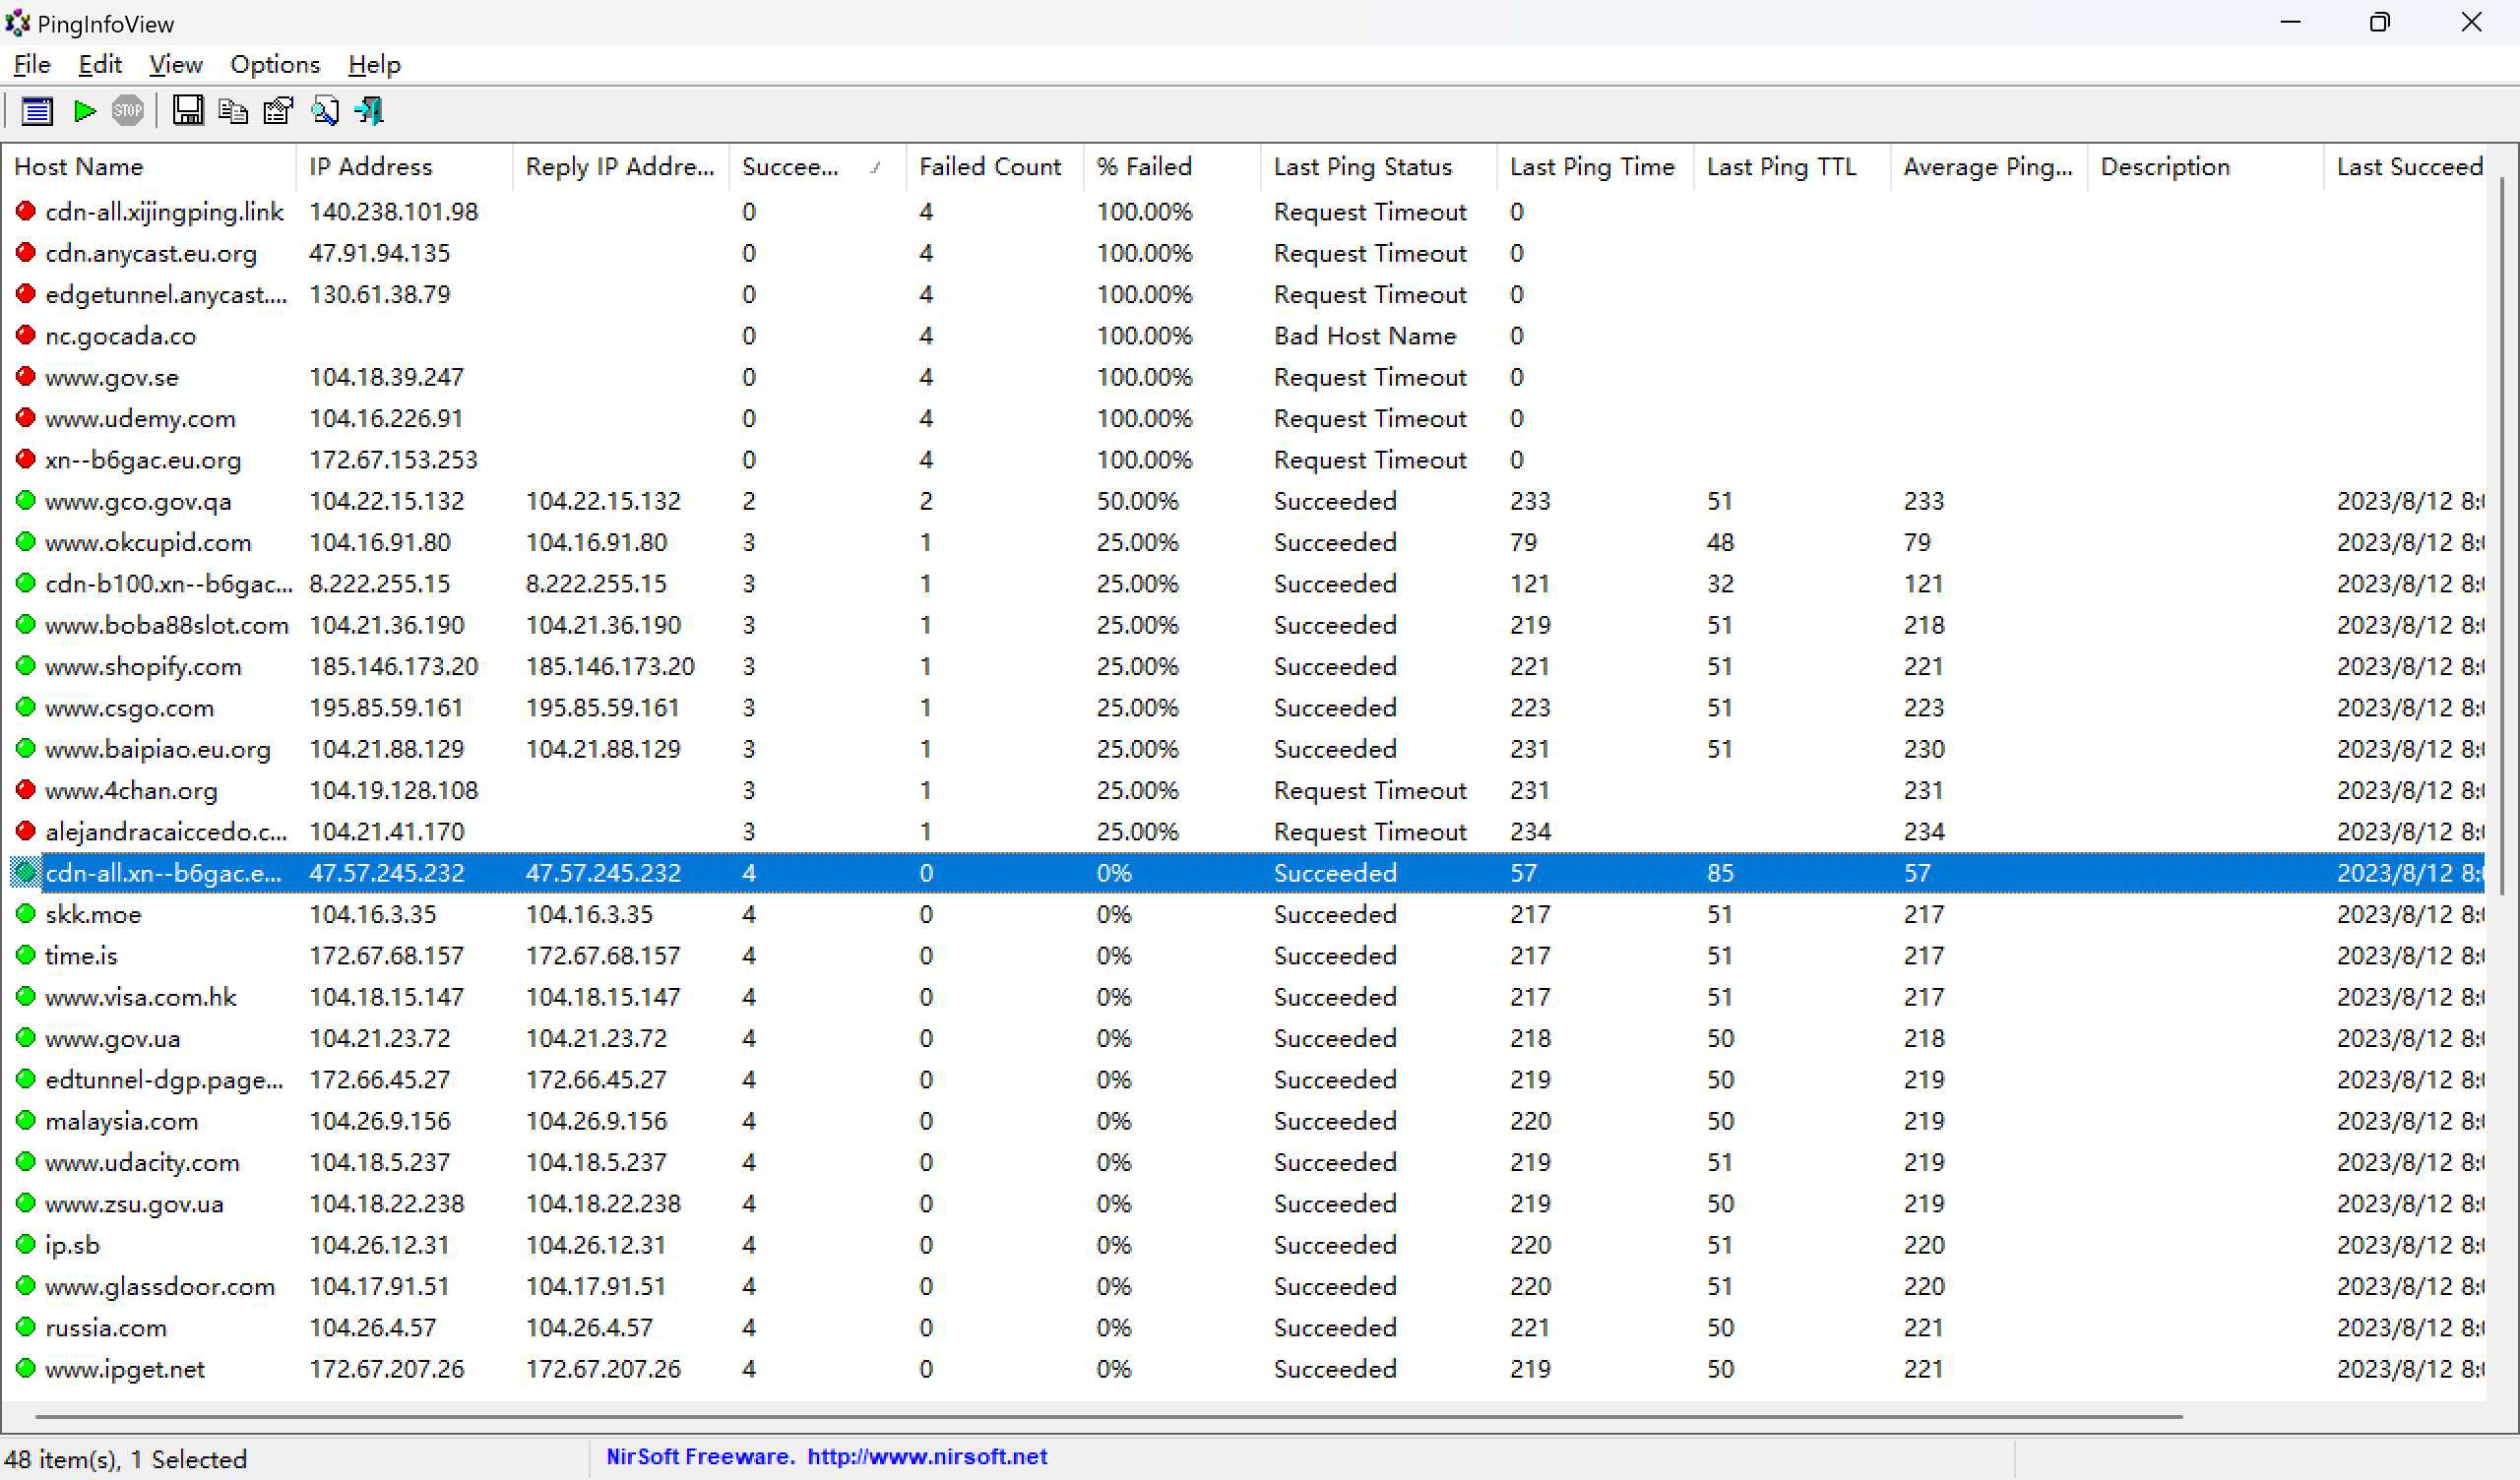Save selected items with the floppy disk icon

point(187,111)
